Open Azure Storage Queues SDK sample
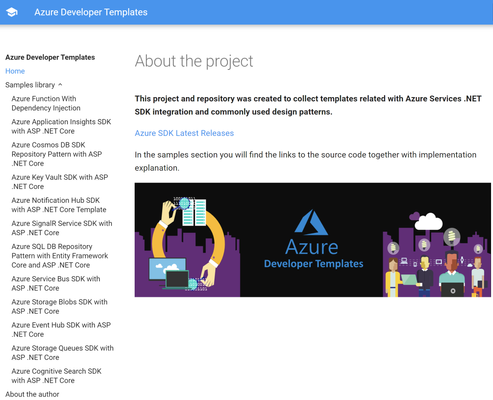Screen dimensions: 493x400 click(x=62, y=353)
